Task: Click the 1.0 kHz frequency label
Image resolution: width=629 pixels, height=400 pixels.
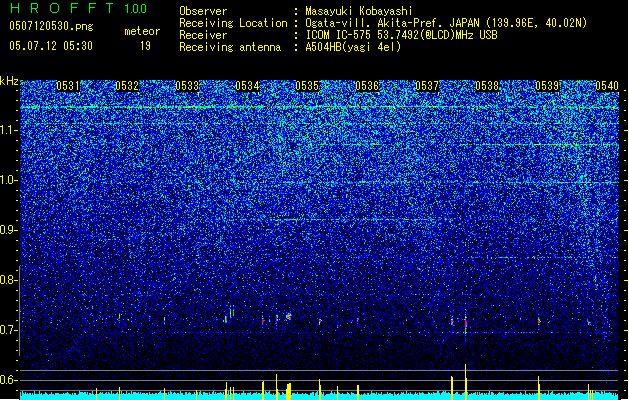Action: tap(8, 180)
